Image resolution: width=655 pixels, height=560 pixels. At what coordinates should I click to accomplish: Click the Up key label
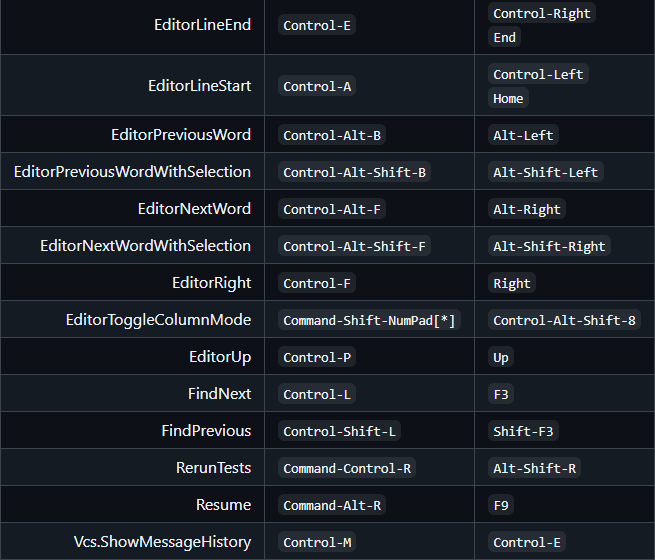pos(501,357)
